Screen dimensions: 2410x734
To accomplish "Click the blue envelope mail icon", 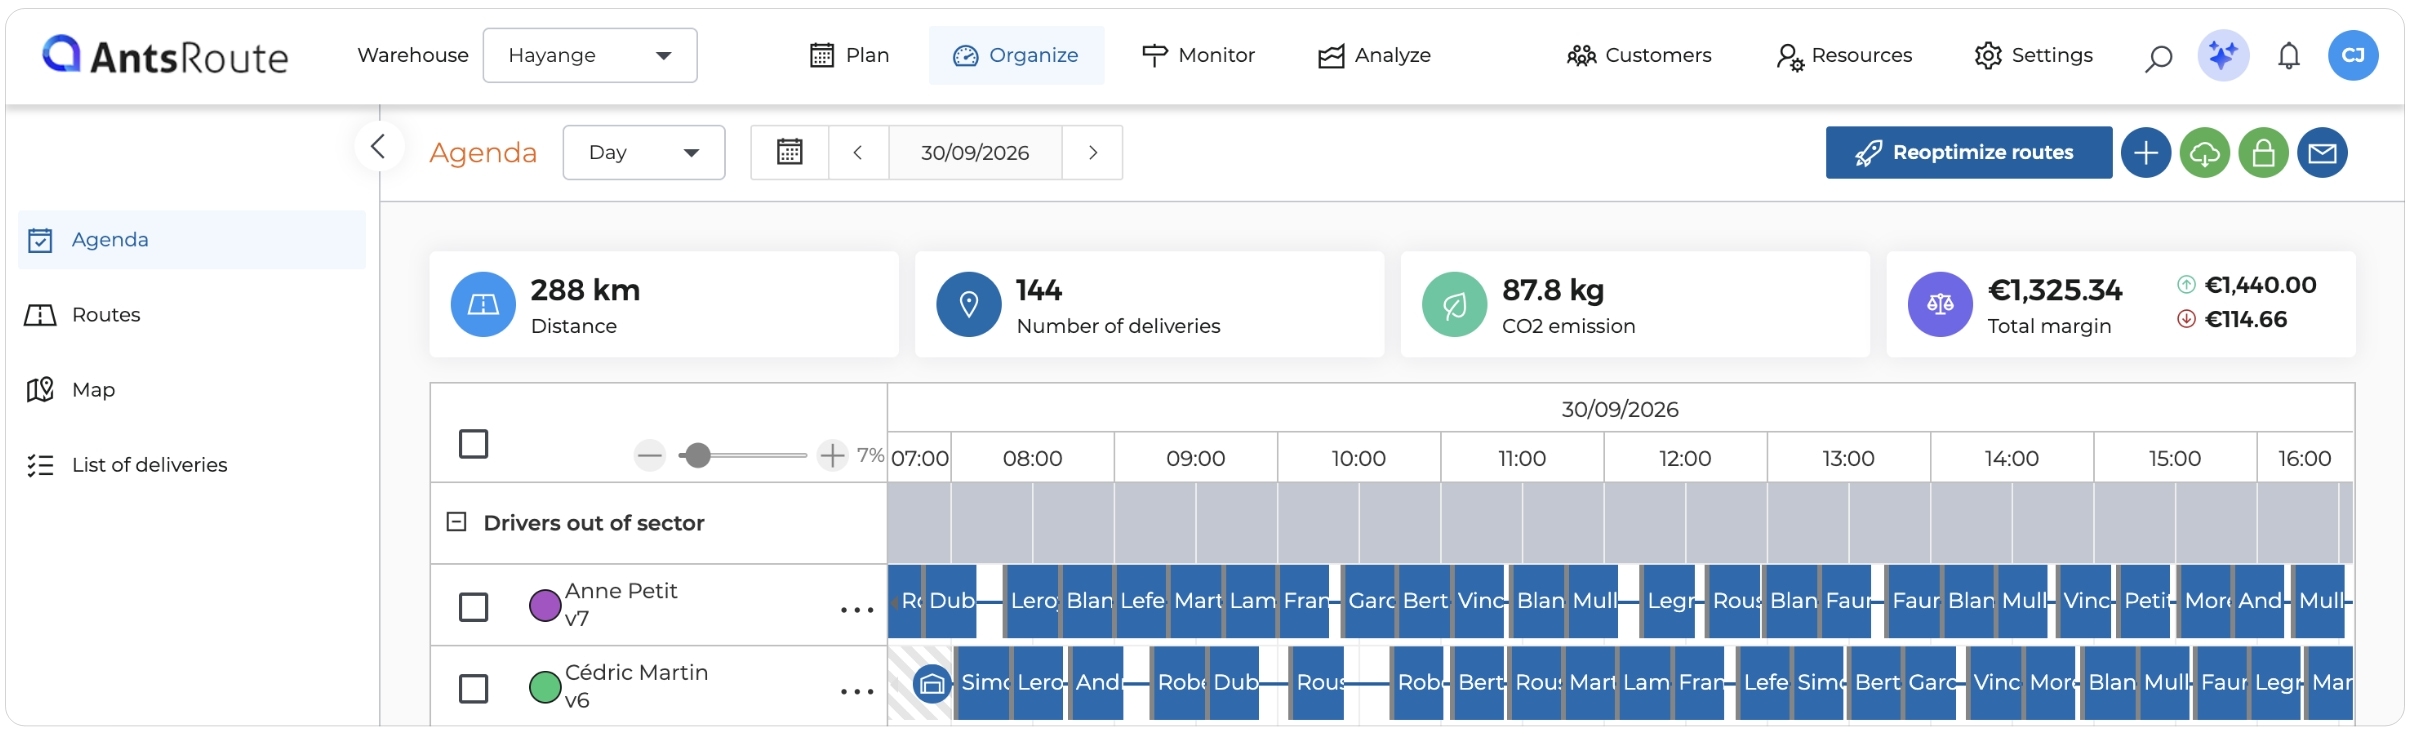I will (x=2323, y=153).
